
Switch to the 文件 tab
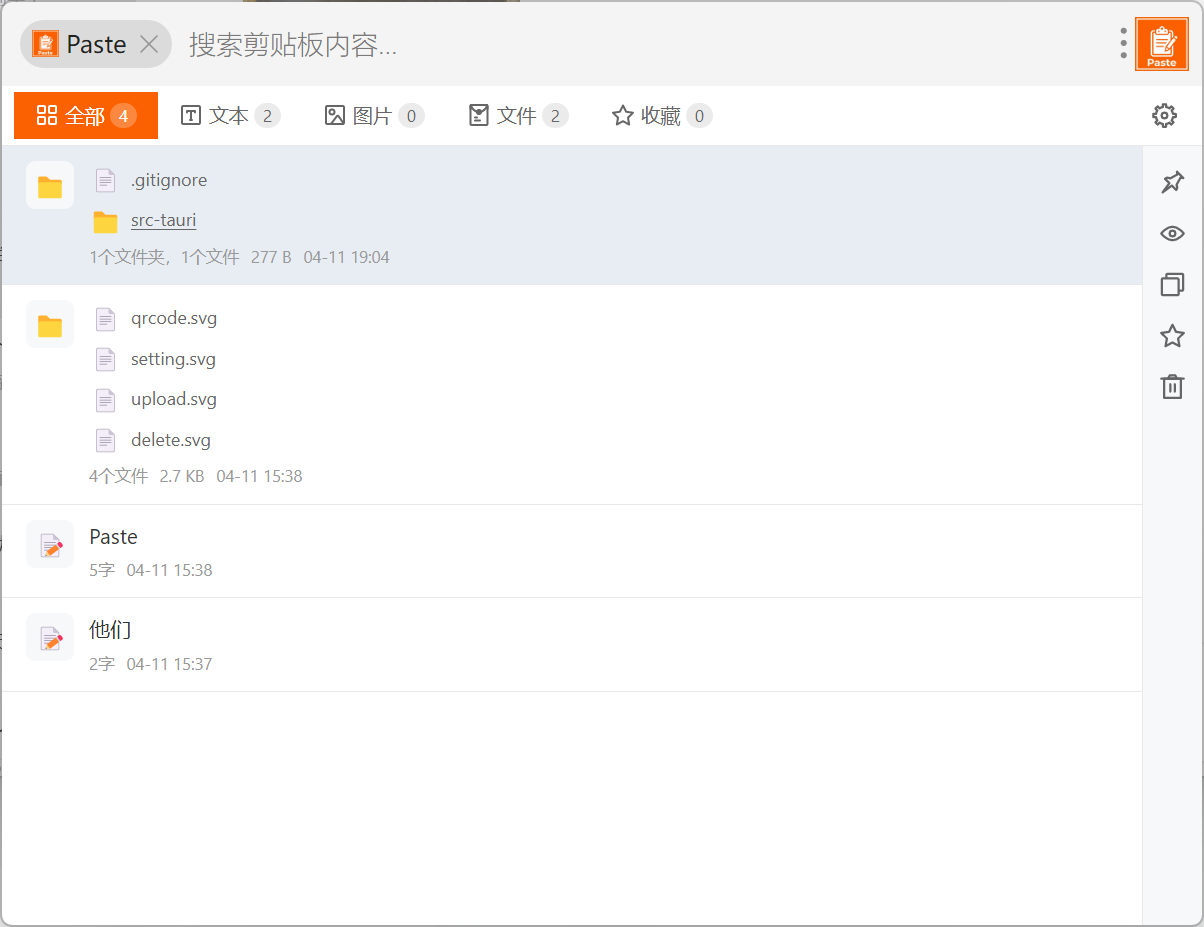coord(518,116)
